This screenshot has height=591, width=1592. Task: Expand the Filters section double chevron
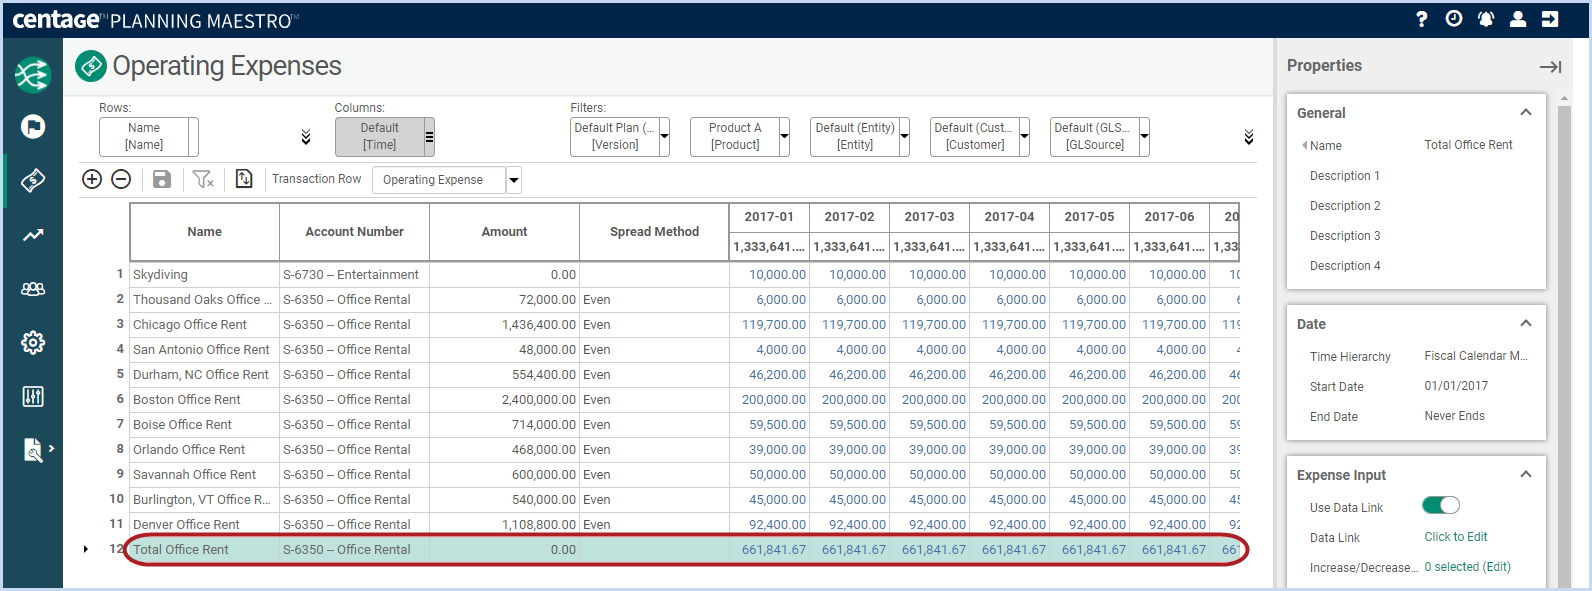point(1249,137)
